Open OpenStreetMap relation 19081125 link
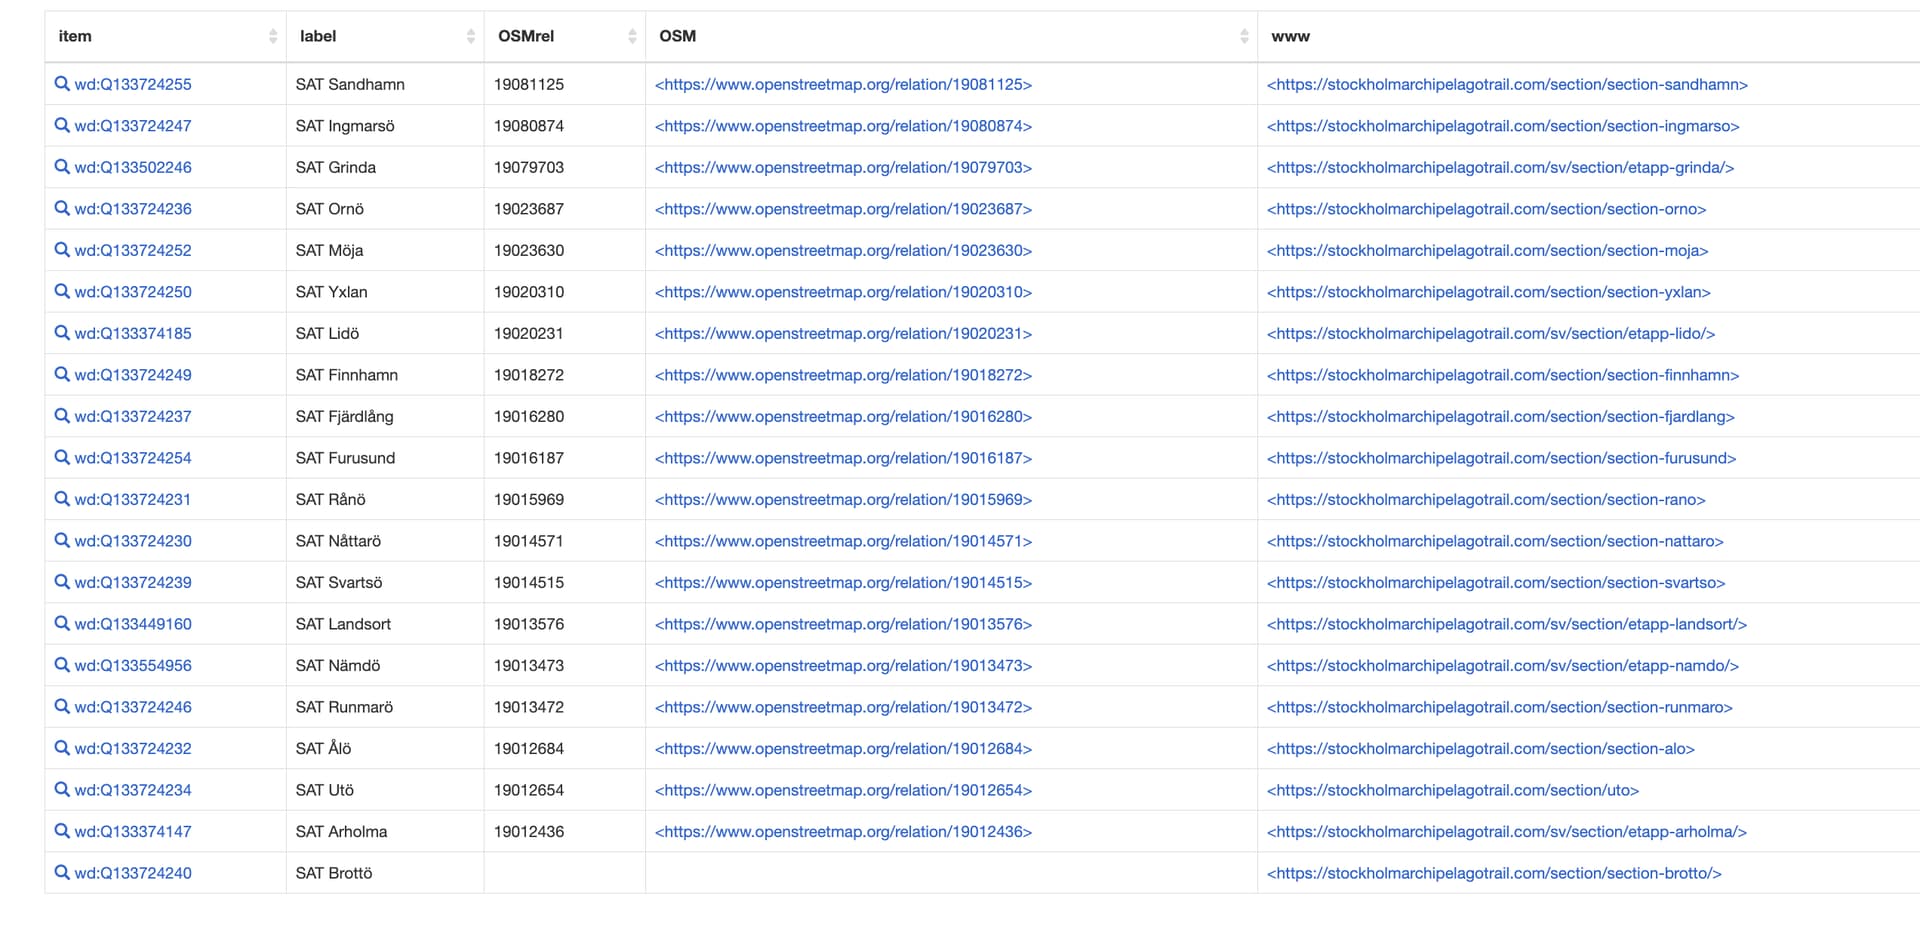The image size is (1920, 942). click(843, 84)
